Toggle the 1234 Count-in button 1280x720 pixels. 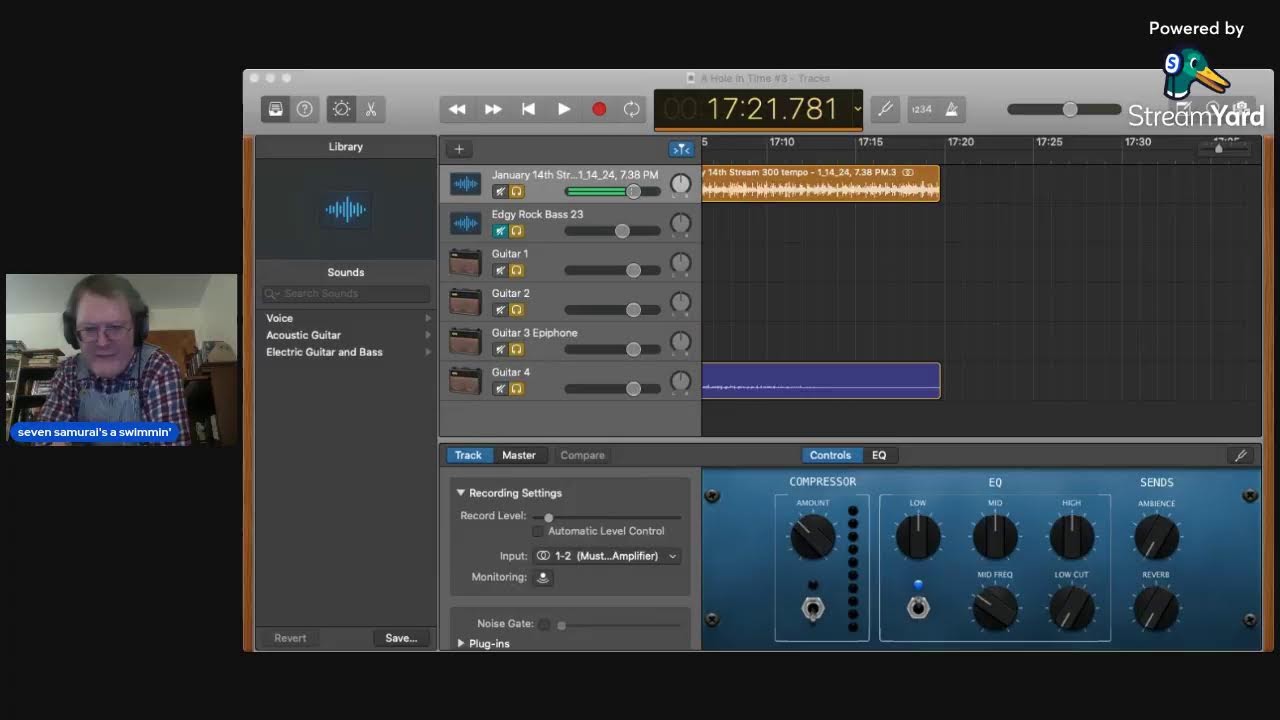click(922, 109)
